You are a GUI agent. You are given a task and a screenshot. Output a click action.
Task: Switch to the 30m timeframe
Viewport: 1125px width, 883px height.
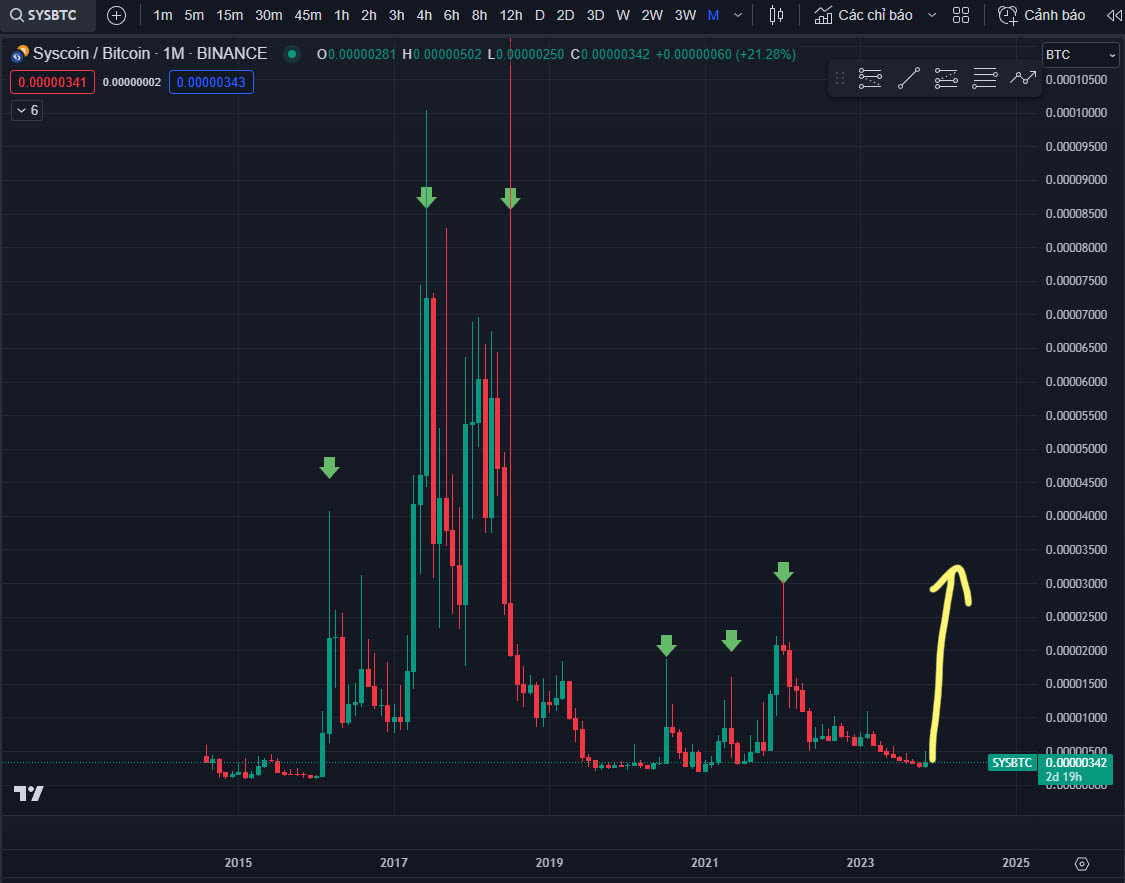[x=268, y=15]
